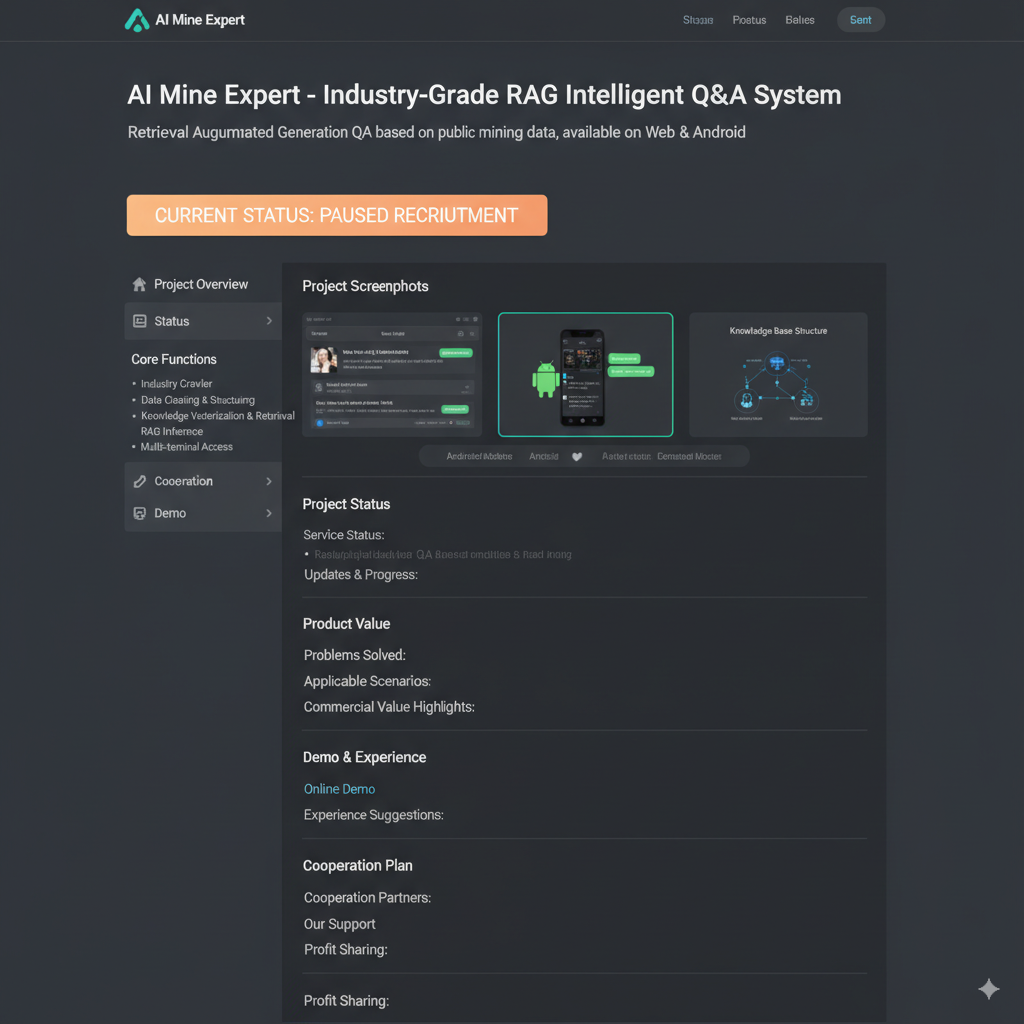Viewport: 1024px width, 1024px height.
Task: Click the Demo icon in sidebar
Action: (x=140, y=513)
